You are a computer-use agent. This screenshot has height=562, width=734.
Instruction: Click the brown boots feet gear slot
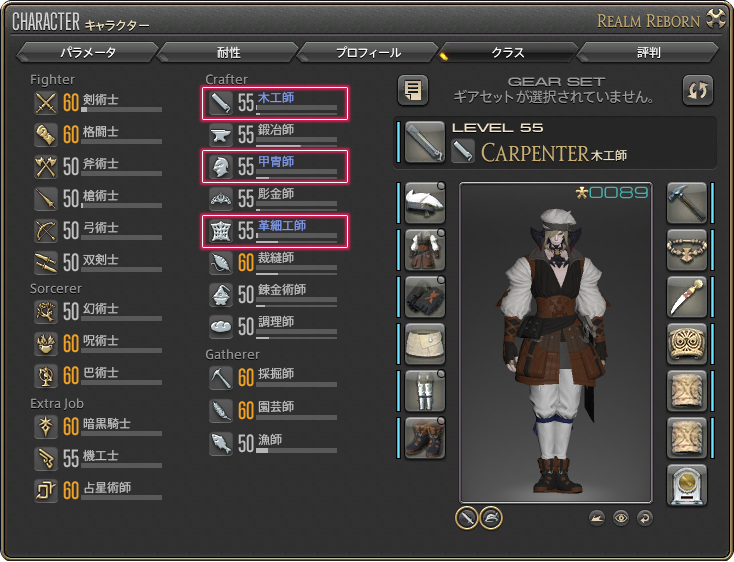coord(425,438)
